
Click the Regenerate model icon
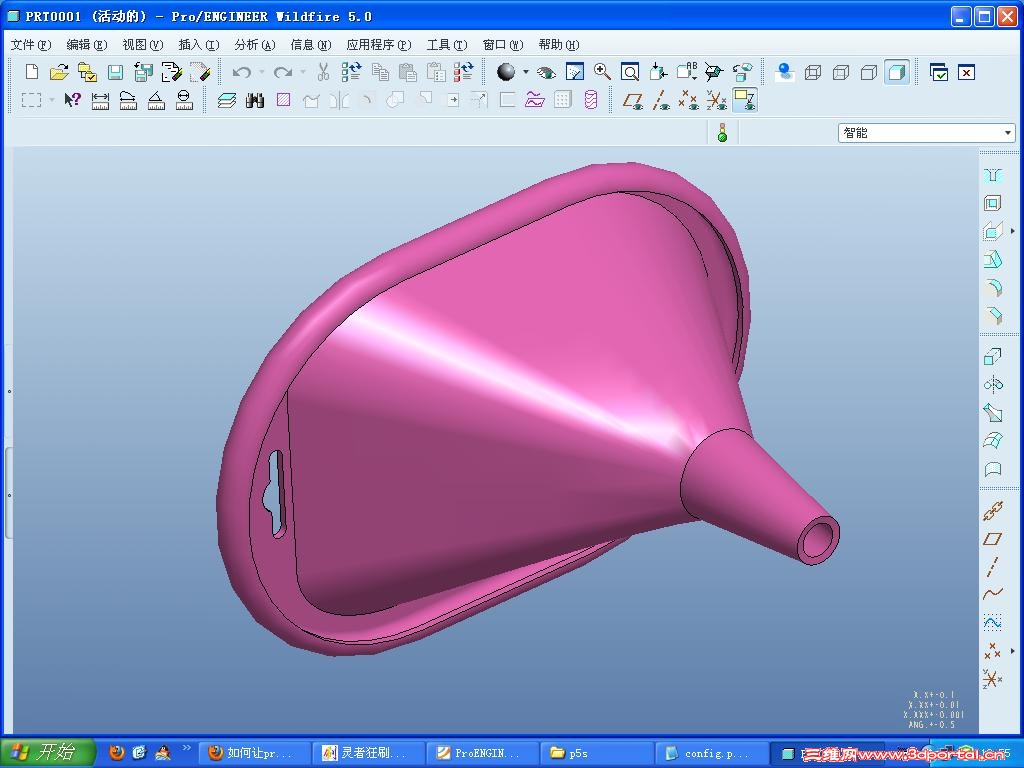point(351,72)
